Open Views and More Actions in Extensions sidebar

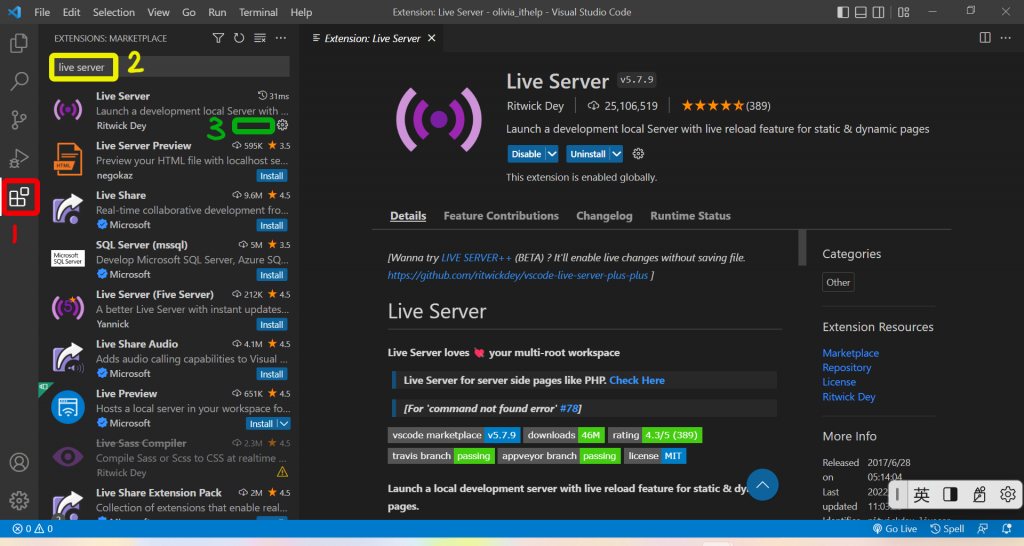281,39
